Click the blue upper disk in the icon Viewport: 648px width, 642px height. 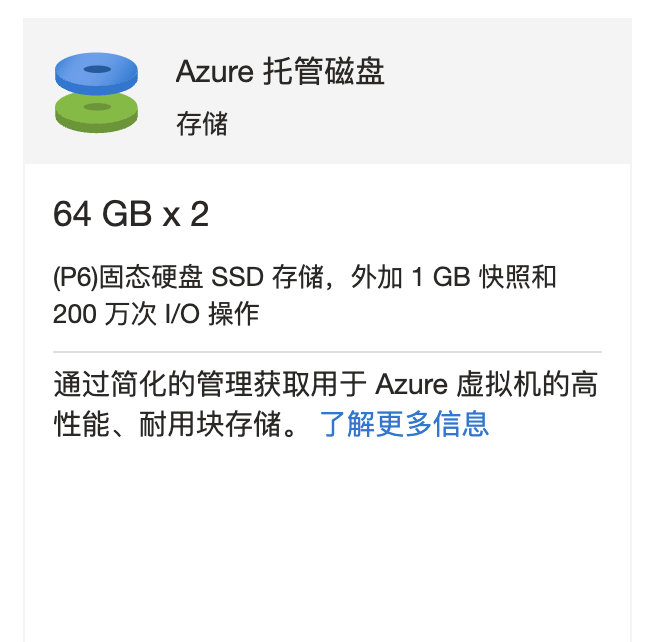point(96,71)
